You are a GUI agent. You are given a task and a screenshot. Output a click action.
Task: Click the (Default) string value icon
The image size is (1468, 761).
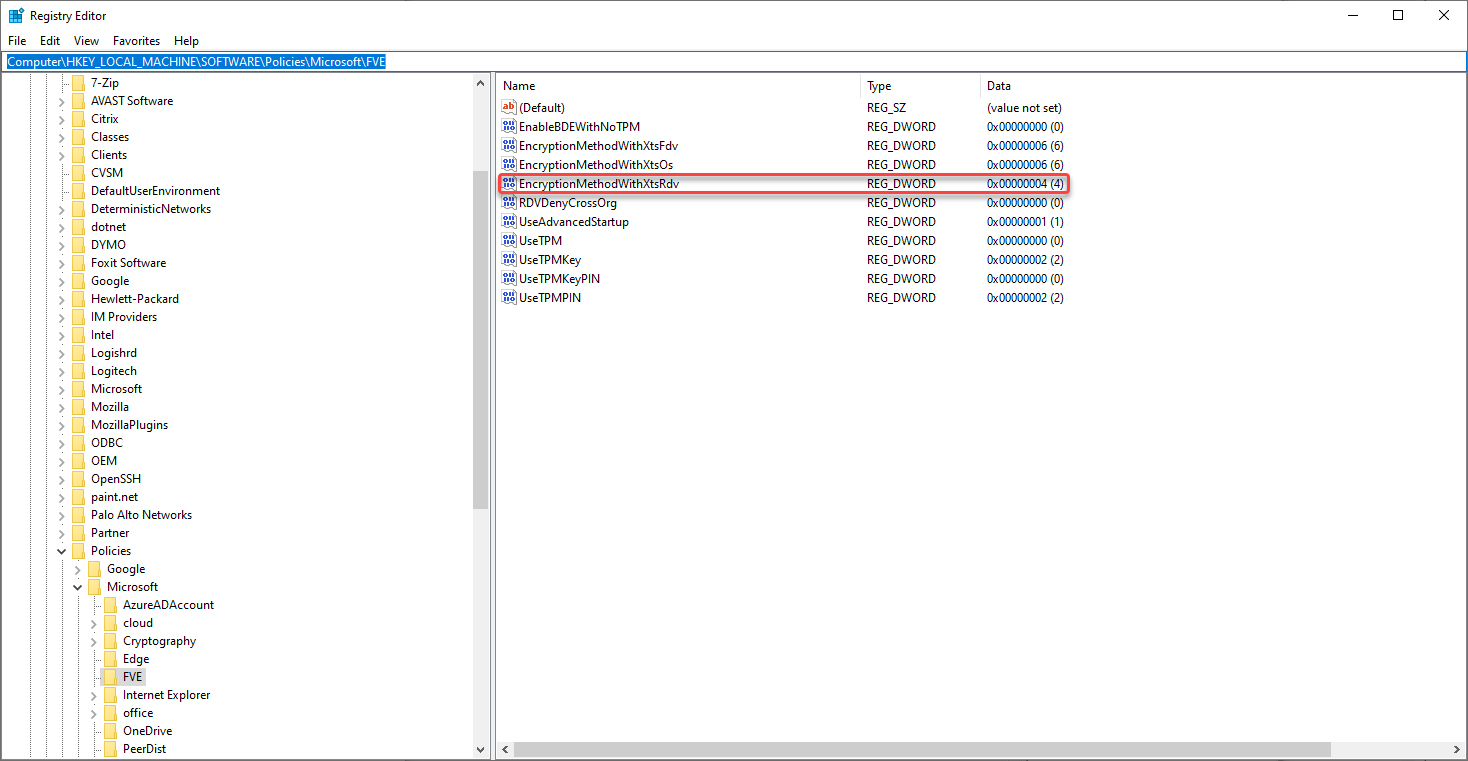[x=509, y=107]
